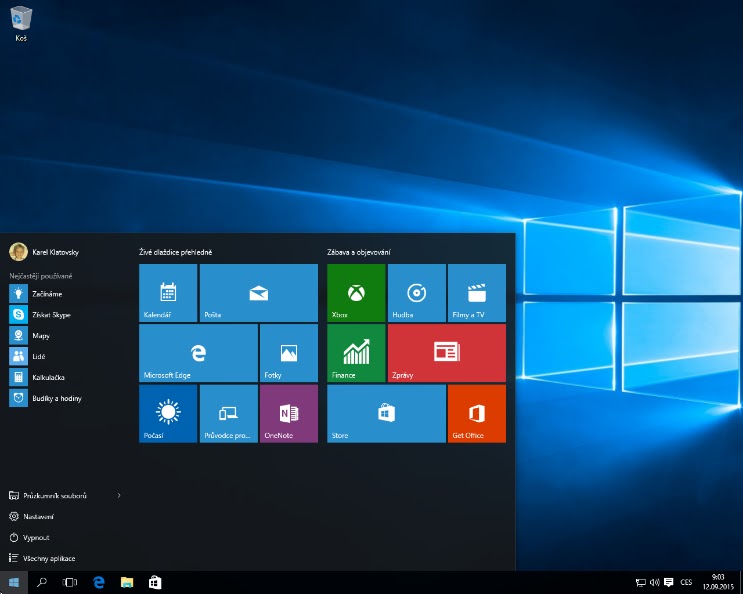Open File Explorer from the taskbar
This screenshot has height=594, width=743.
[x=127, y=582]
